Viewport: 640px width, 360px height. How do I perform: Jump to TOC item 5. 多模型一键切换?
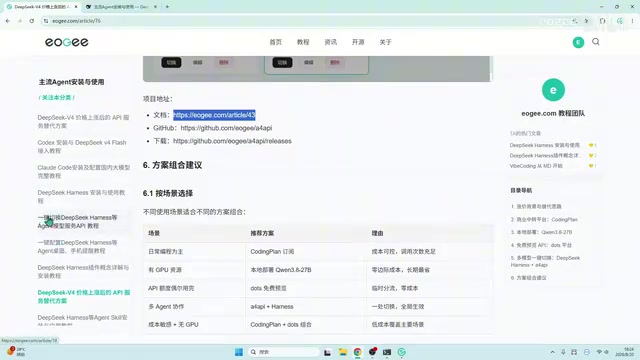pyautogui.click(x=545, y=261)
